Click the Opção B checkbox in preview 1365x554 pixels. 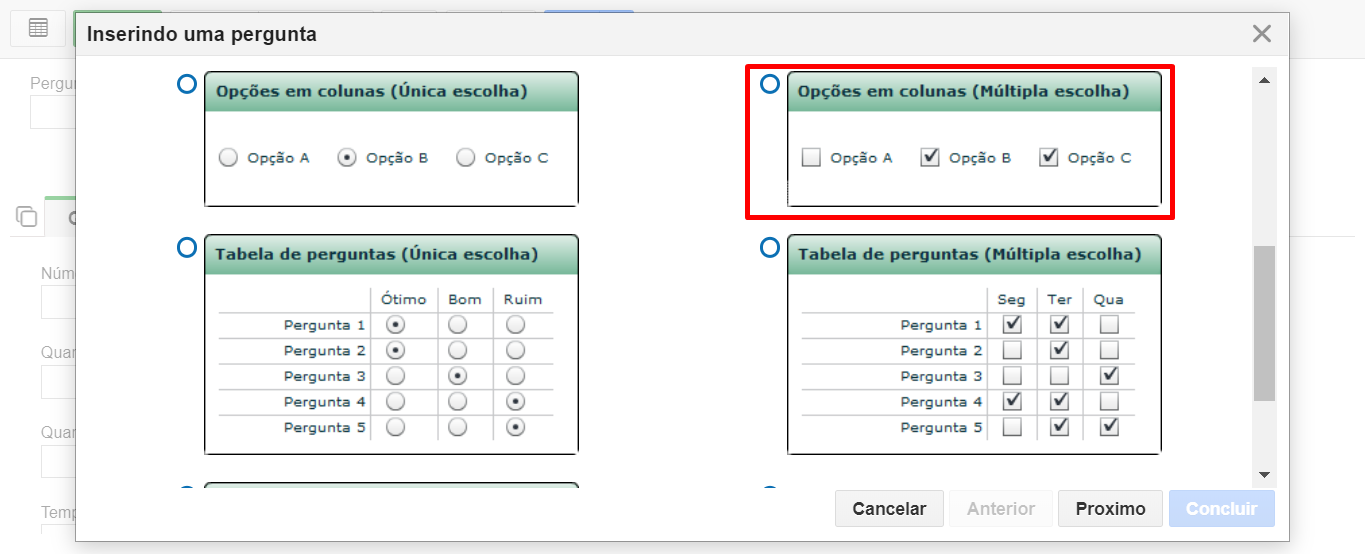pos(930,157)
